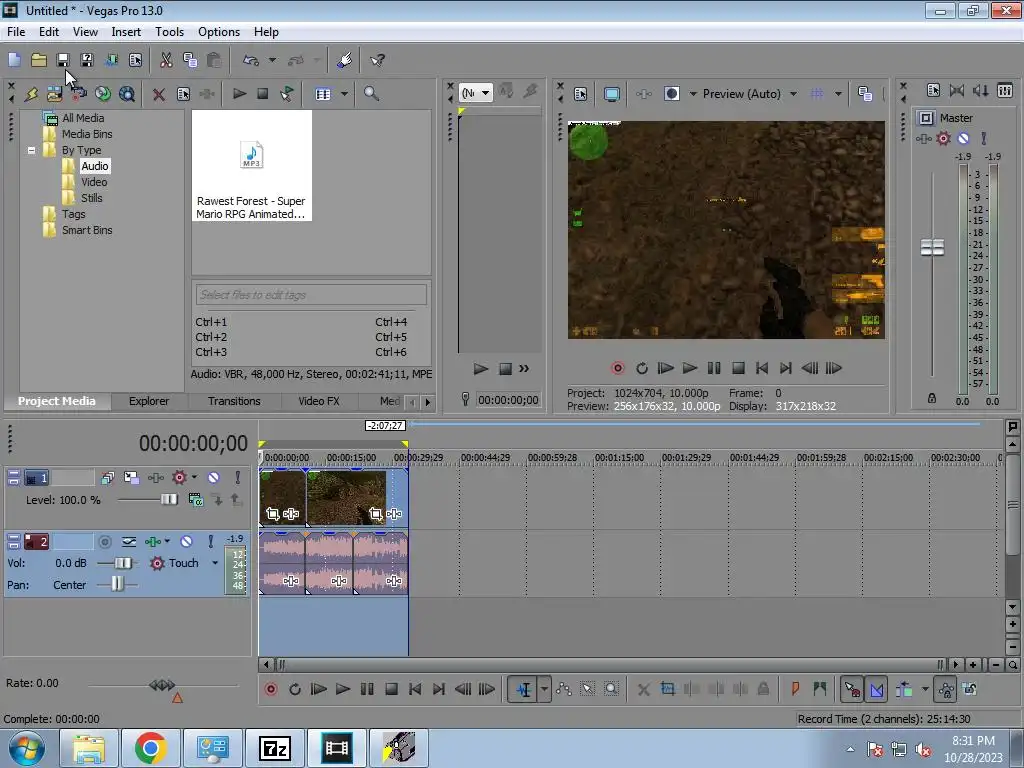
Task: Mute video track 1
Action: click(x=214, y=478)
